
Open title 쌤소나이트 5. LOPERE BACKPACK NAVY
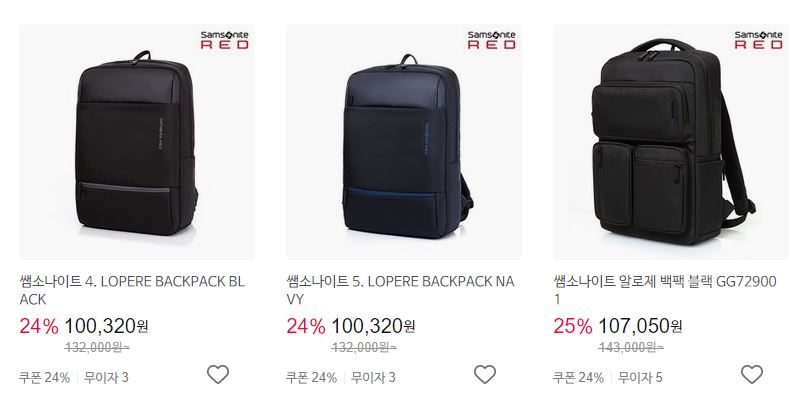400,290
